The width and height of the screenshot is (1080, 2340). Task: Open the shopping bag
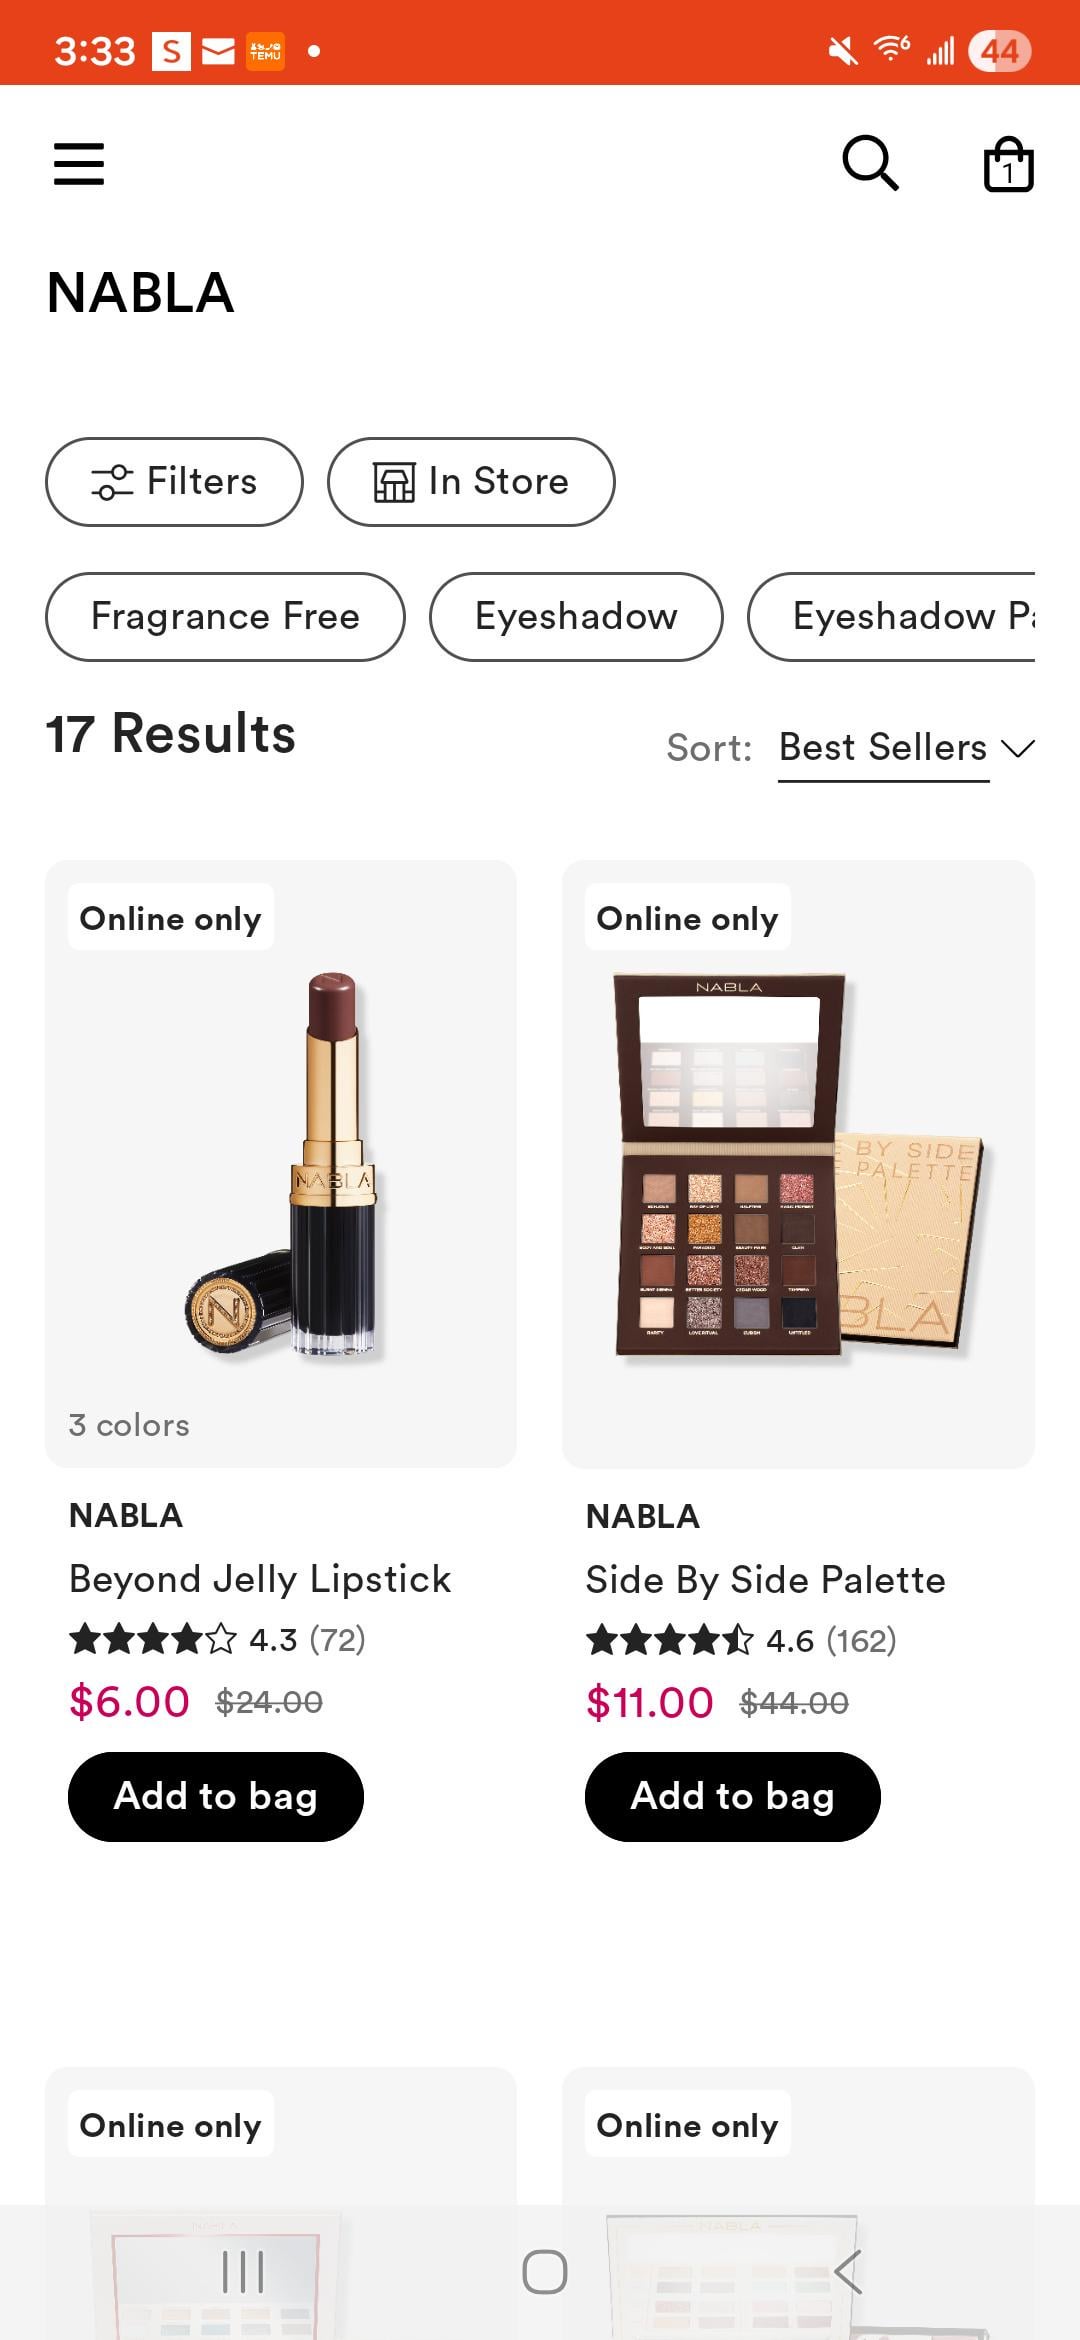[x=1008, y=165]
